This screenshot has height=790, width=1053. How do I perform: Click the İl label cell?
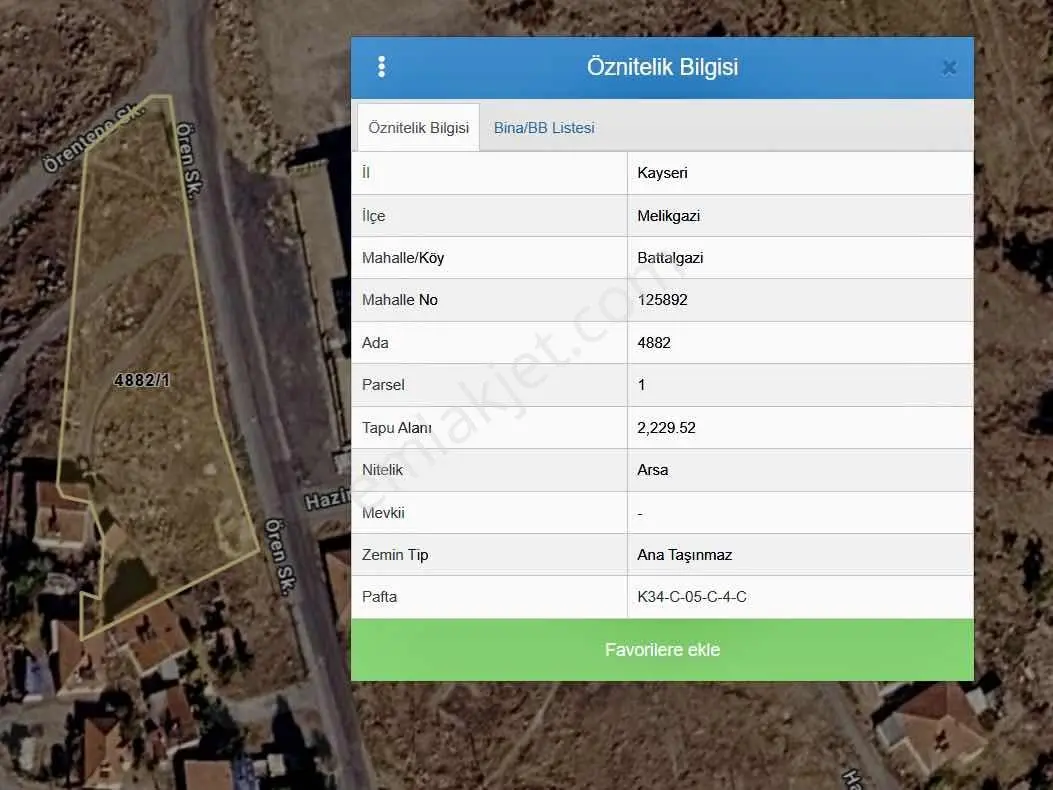[x=489, y=173]
